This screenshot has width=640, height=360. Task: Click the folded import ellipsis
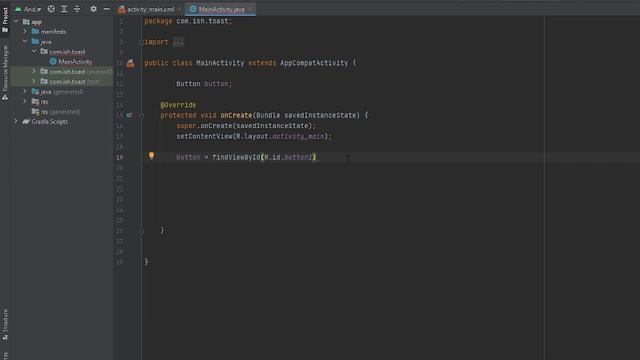tap(178, 42)
